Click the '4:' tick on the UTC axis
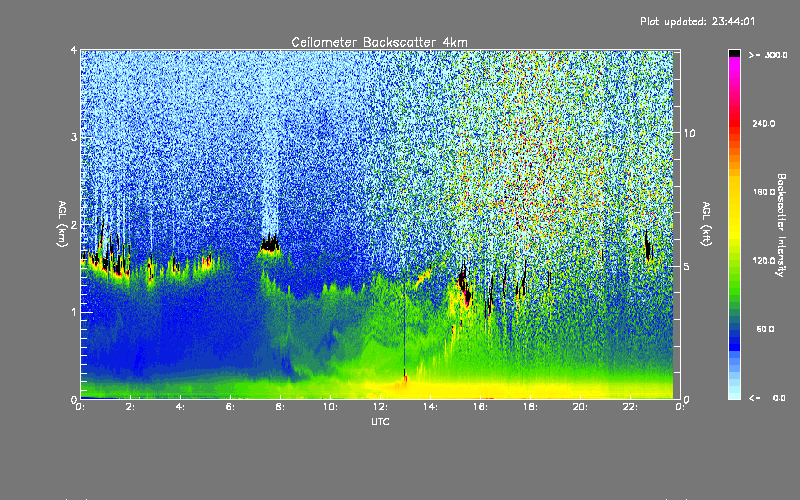The image size is (800, 500). click(x=180, y=407)
